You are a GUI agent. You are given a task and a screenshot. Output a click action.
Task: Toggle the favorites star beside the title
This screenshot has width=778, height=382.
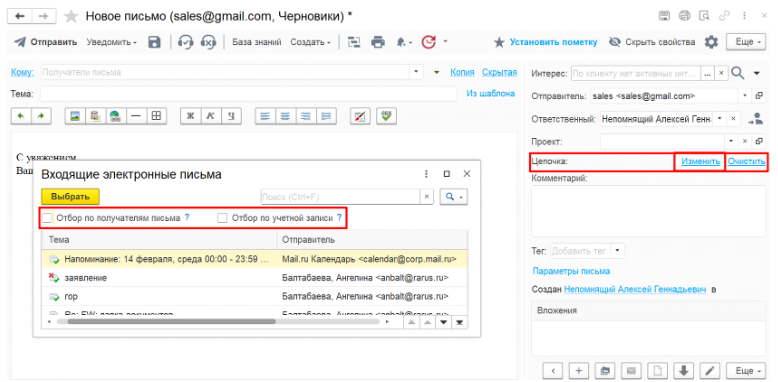point(72,16)
